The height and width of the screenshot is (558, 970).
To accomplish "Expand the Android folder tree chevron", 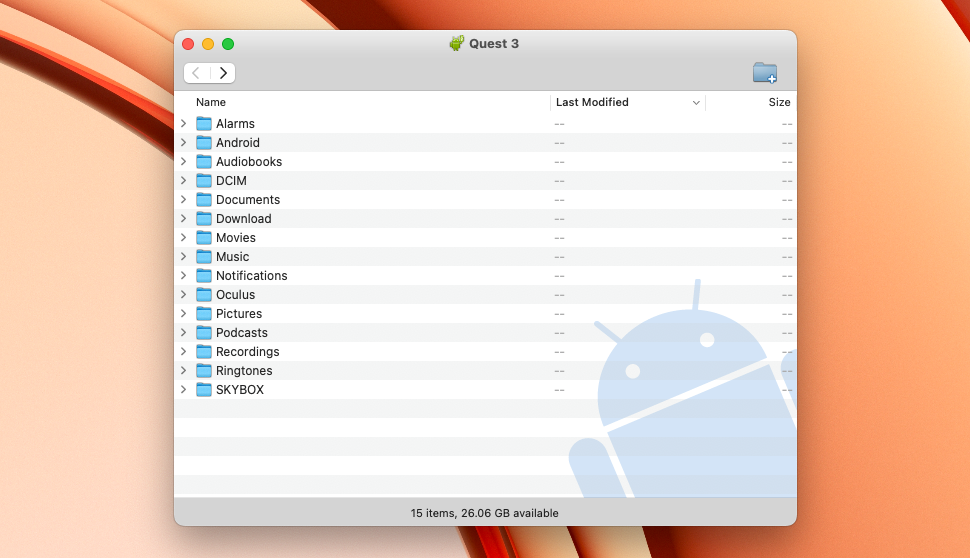I will pyautogui.click(x=183, y=143).
